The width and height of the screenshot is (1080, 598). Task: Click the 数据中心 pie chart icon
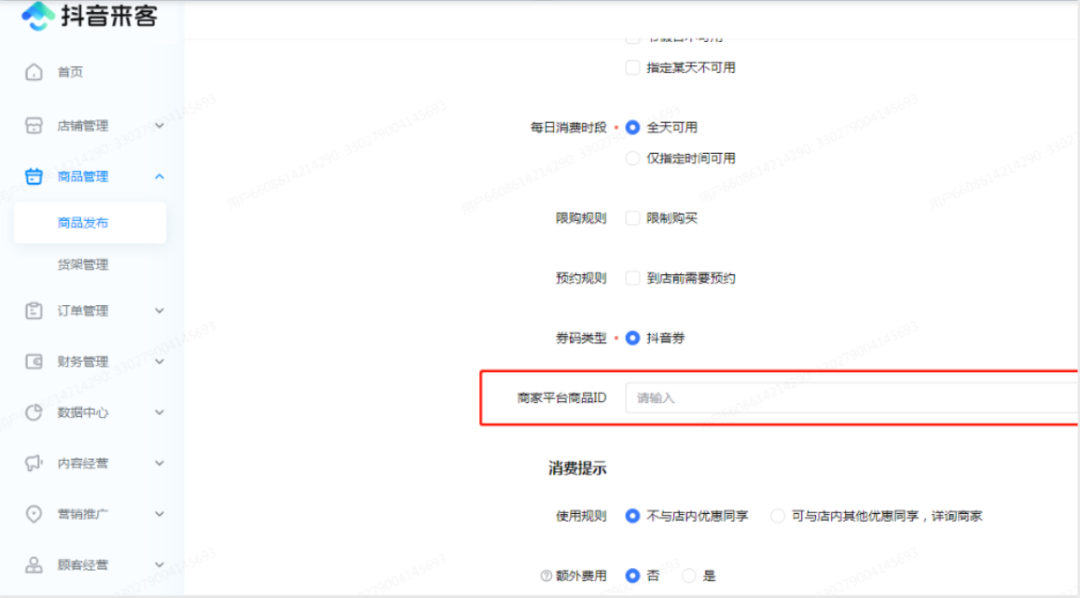point(34,412)
